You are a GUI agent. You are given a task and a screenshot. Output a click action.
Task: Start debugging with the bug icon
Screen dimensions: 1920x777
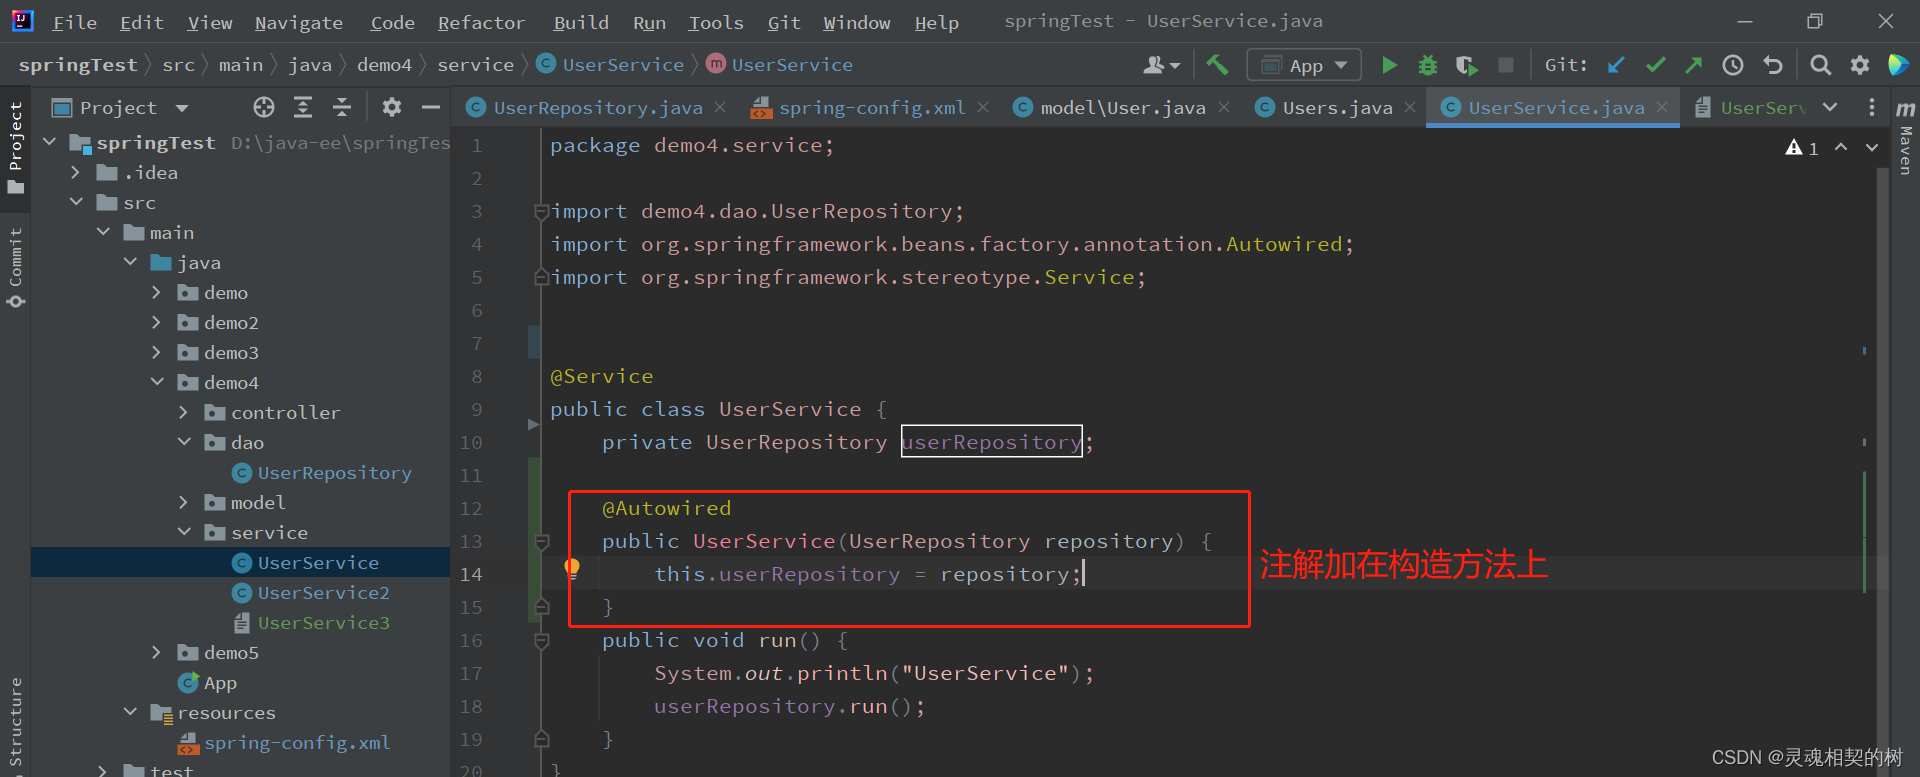click(x=1428, y=65)
